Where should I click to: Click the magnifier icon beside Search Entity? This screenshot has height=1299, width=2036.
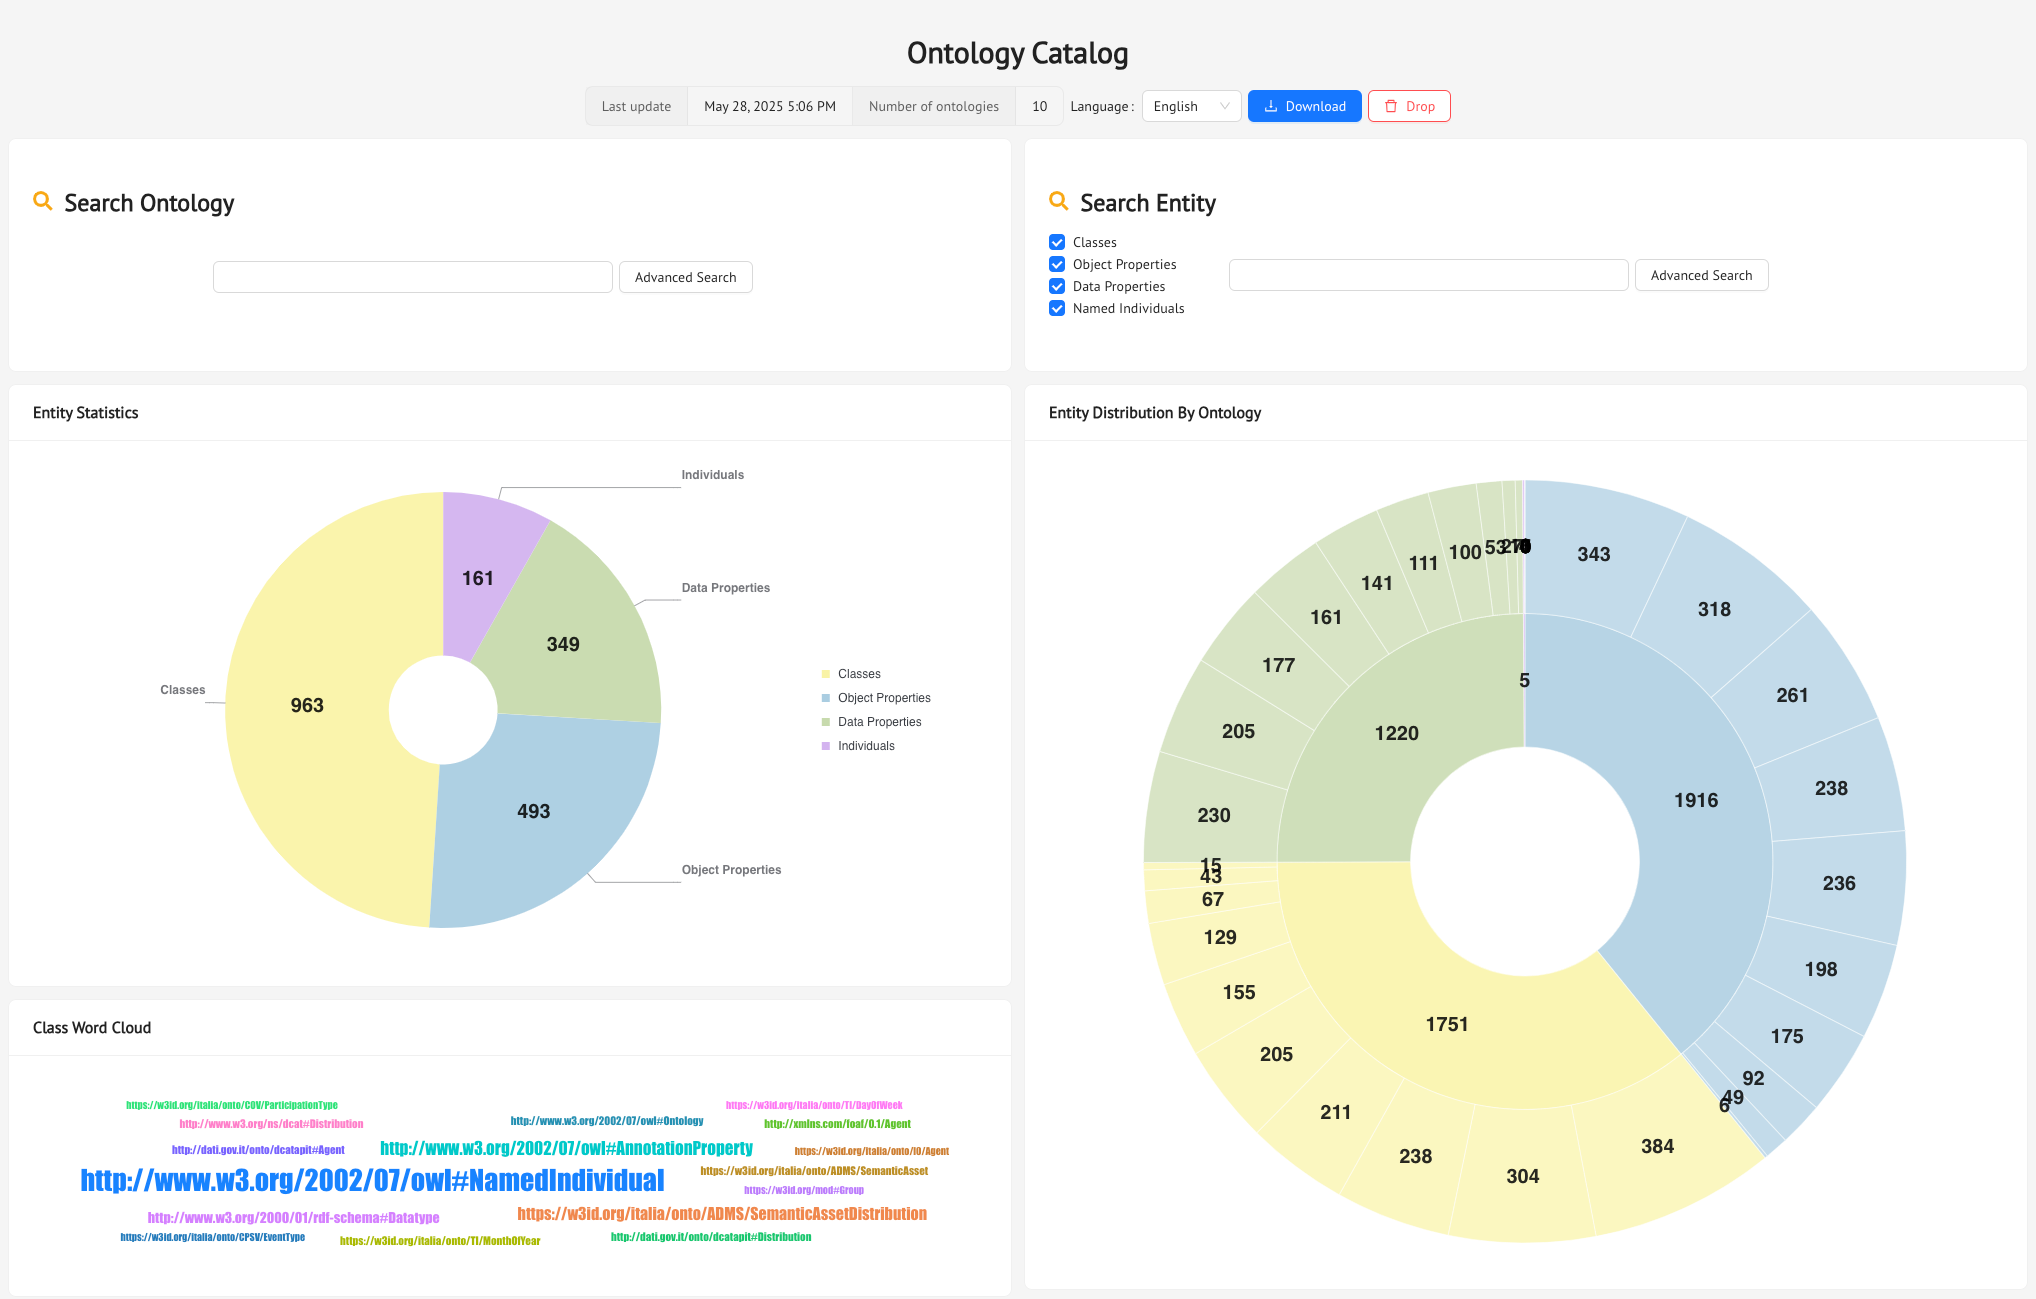pyautogui.click(x=1059, y=201)
